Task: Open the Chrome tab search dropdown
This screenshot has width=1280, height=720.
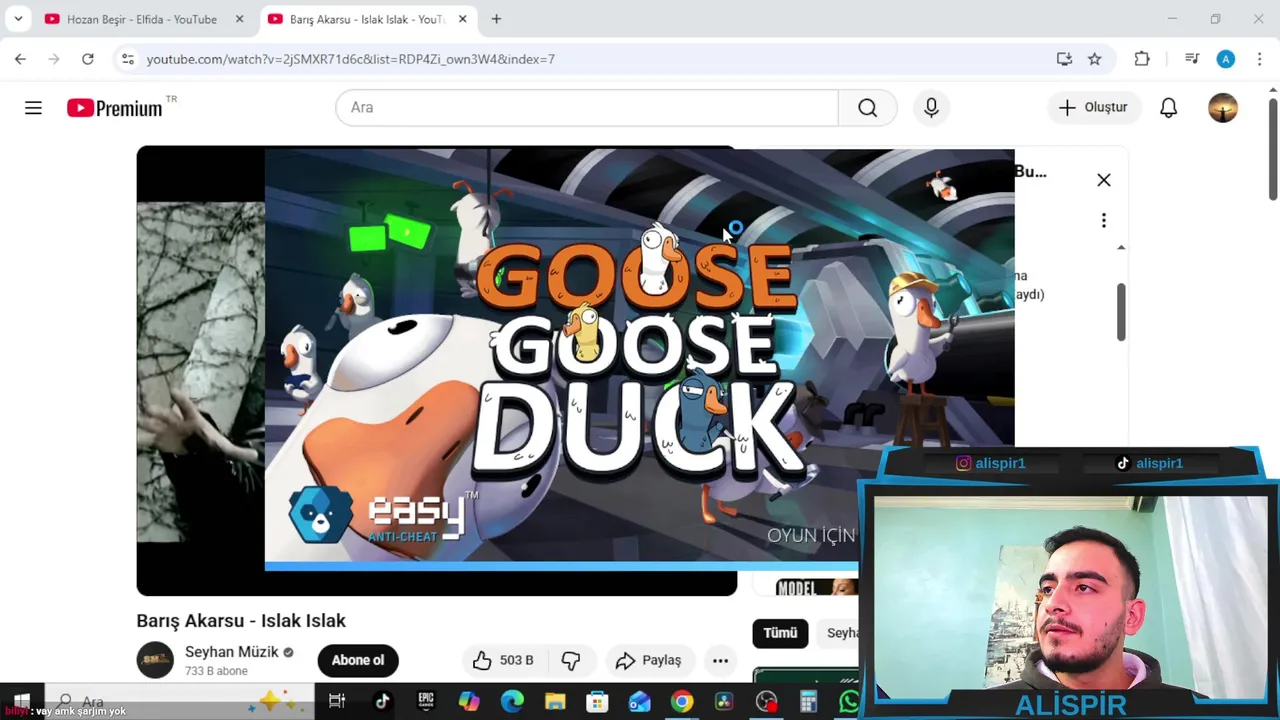Action: click(18, 19)
